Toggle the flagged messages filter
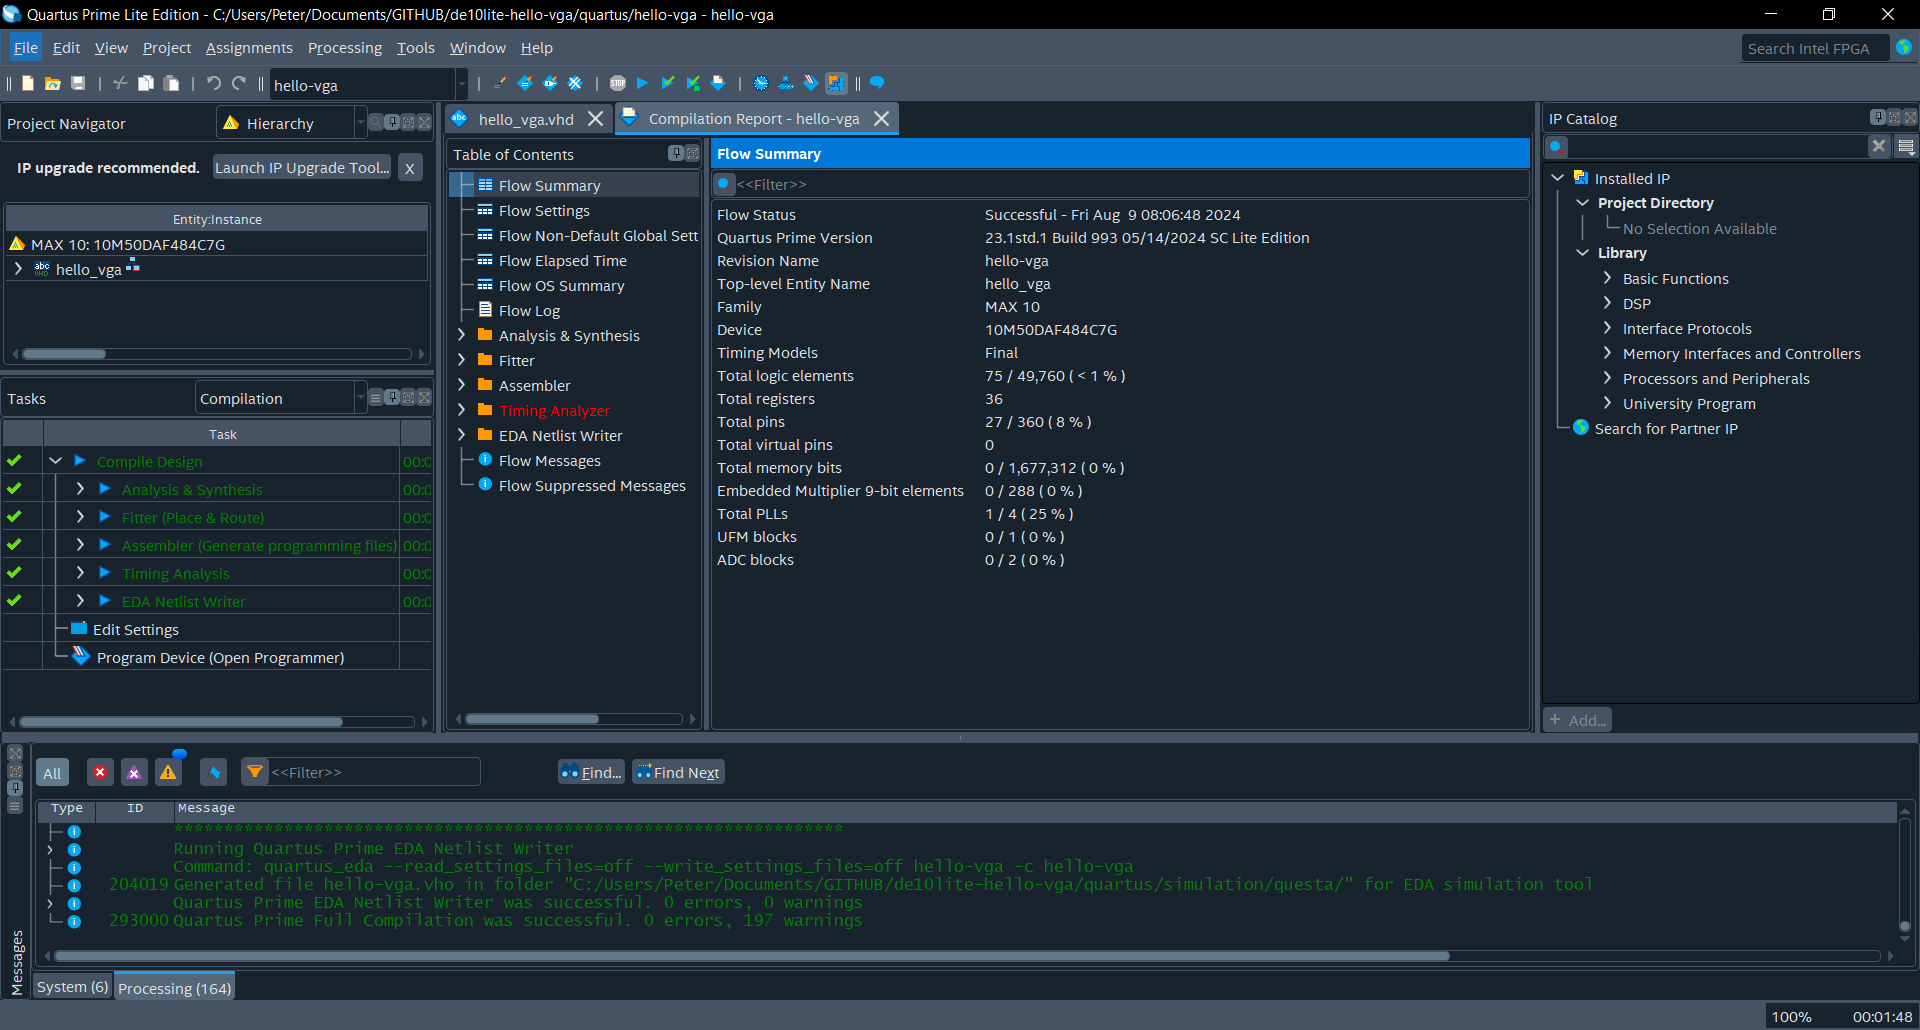This screenshot has width=1920, height=1030. point(214,773)
